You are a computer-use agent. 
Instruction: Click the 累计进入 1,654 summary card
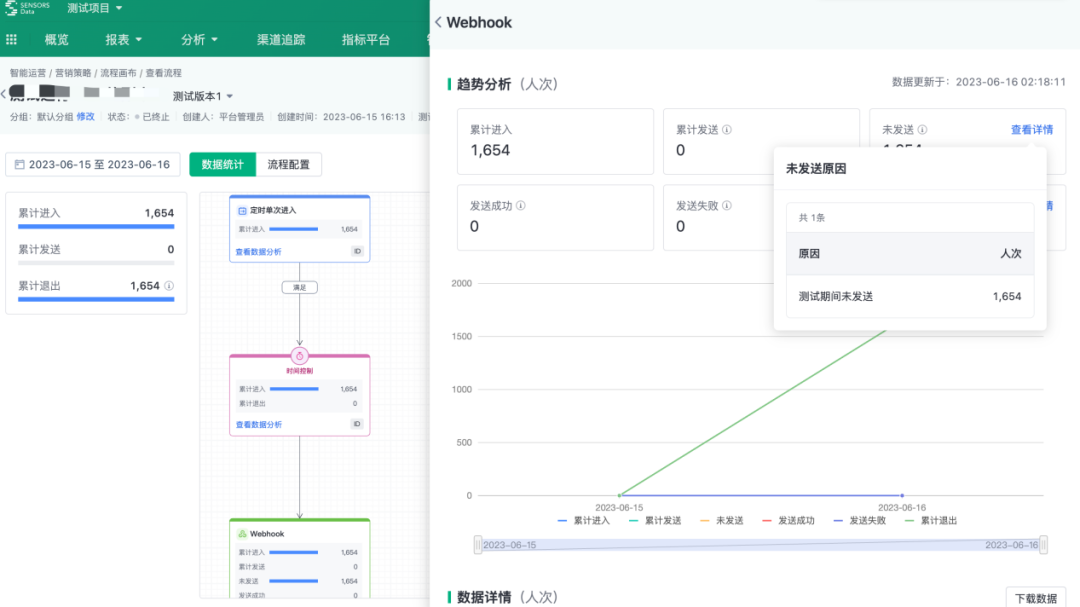tap(555, 141)
